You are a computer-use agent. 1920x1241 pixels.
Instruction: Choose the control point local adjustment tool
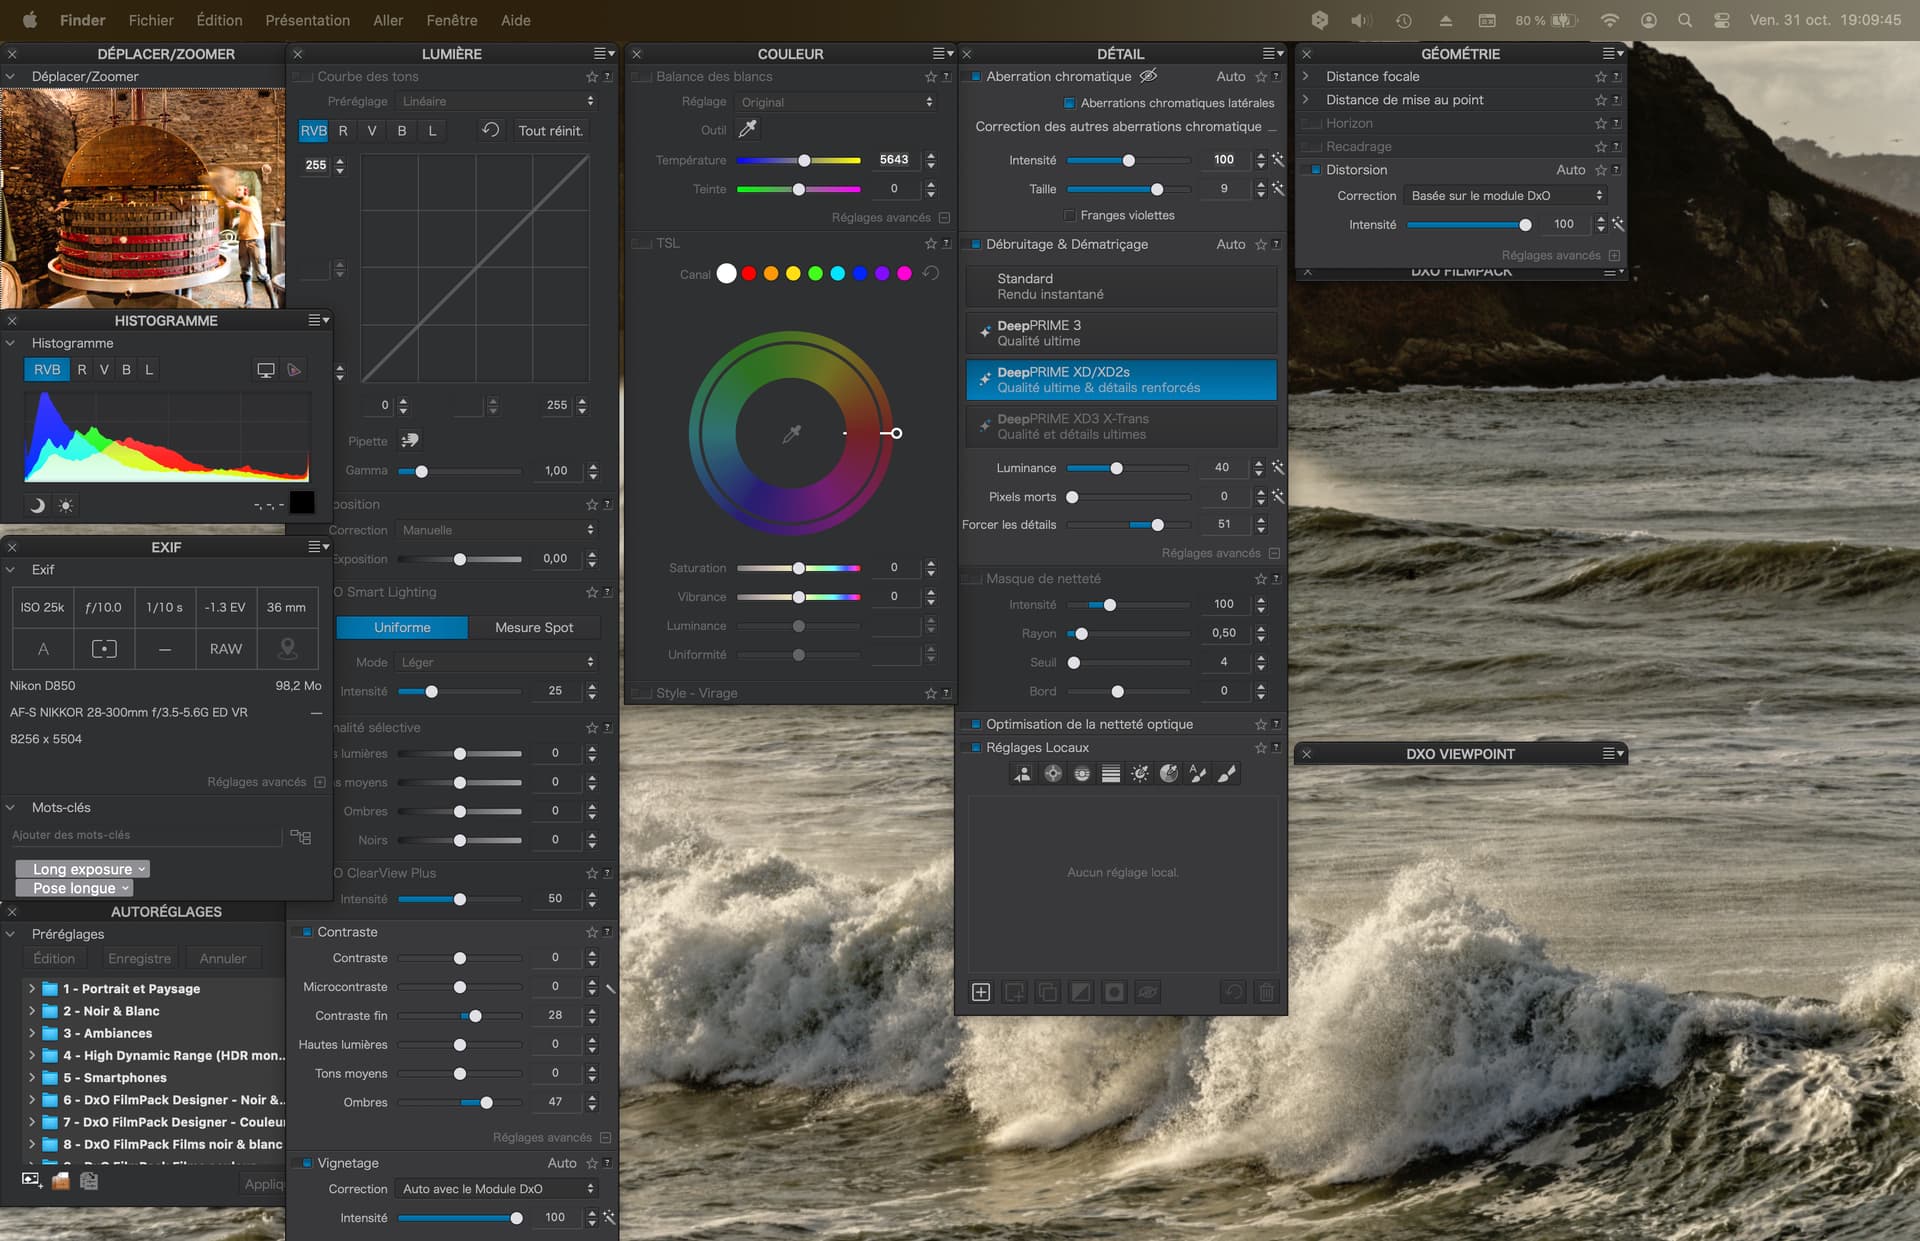tap(1053, 774)
